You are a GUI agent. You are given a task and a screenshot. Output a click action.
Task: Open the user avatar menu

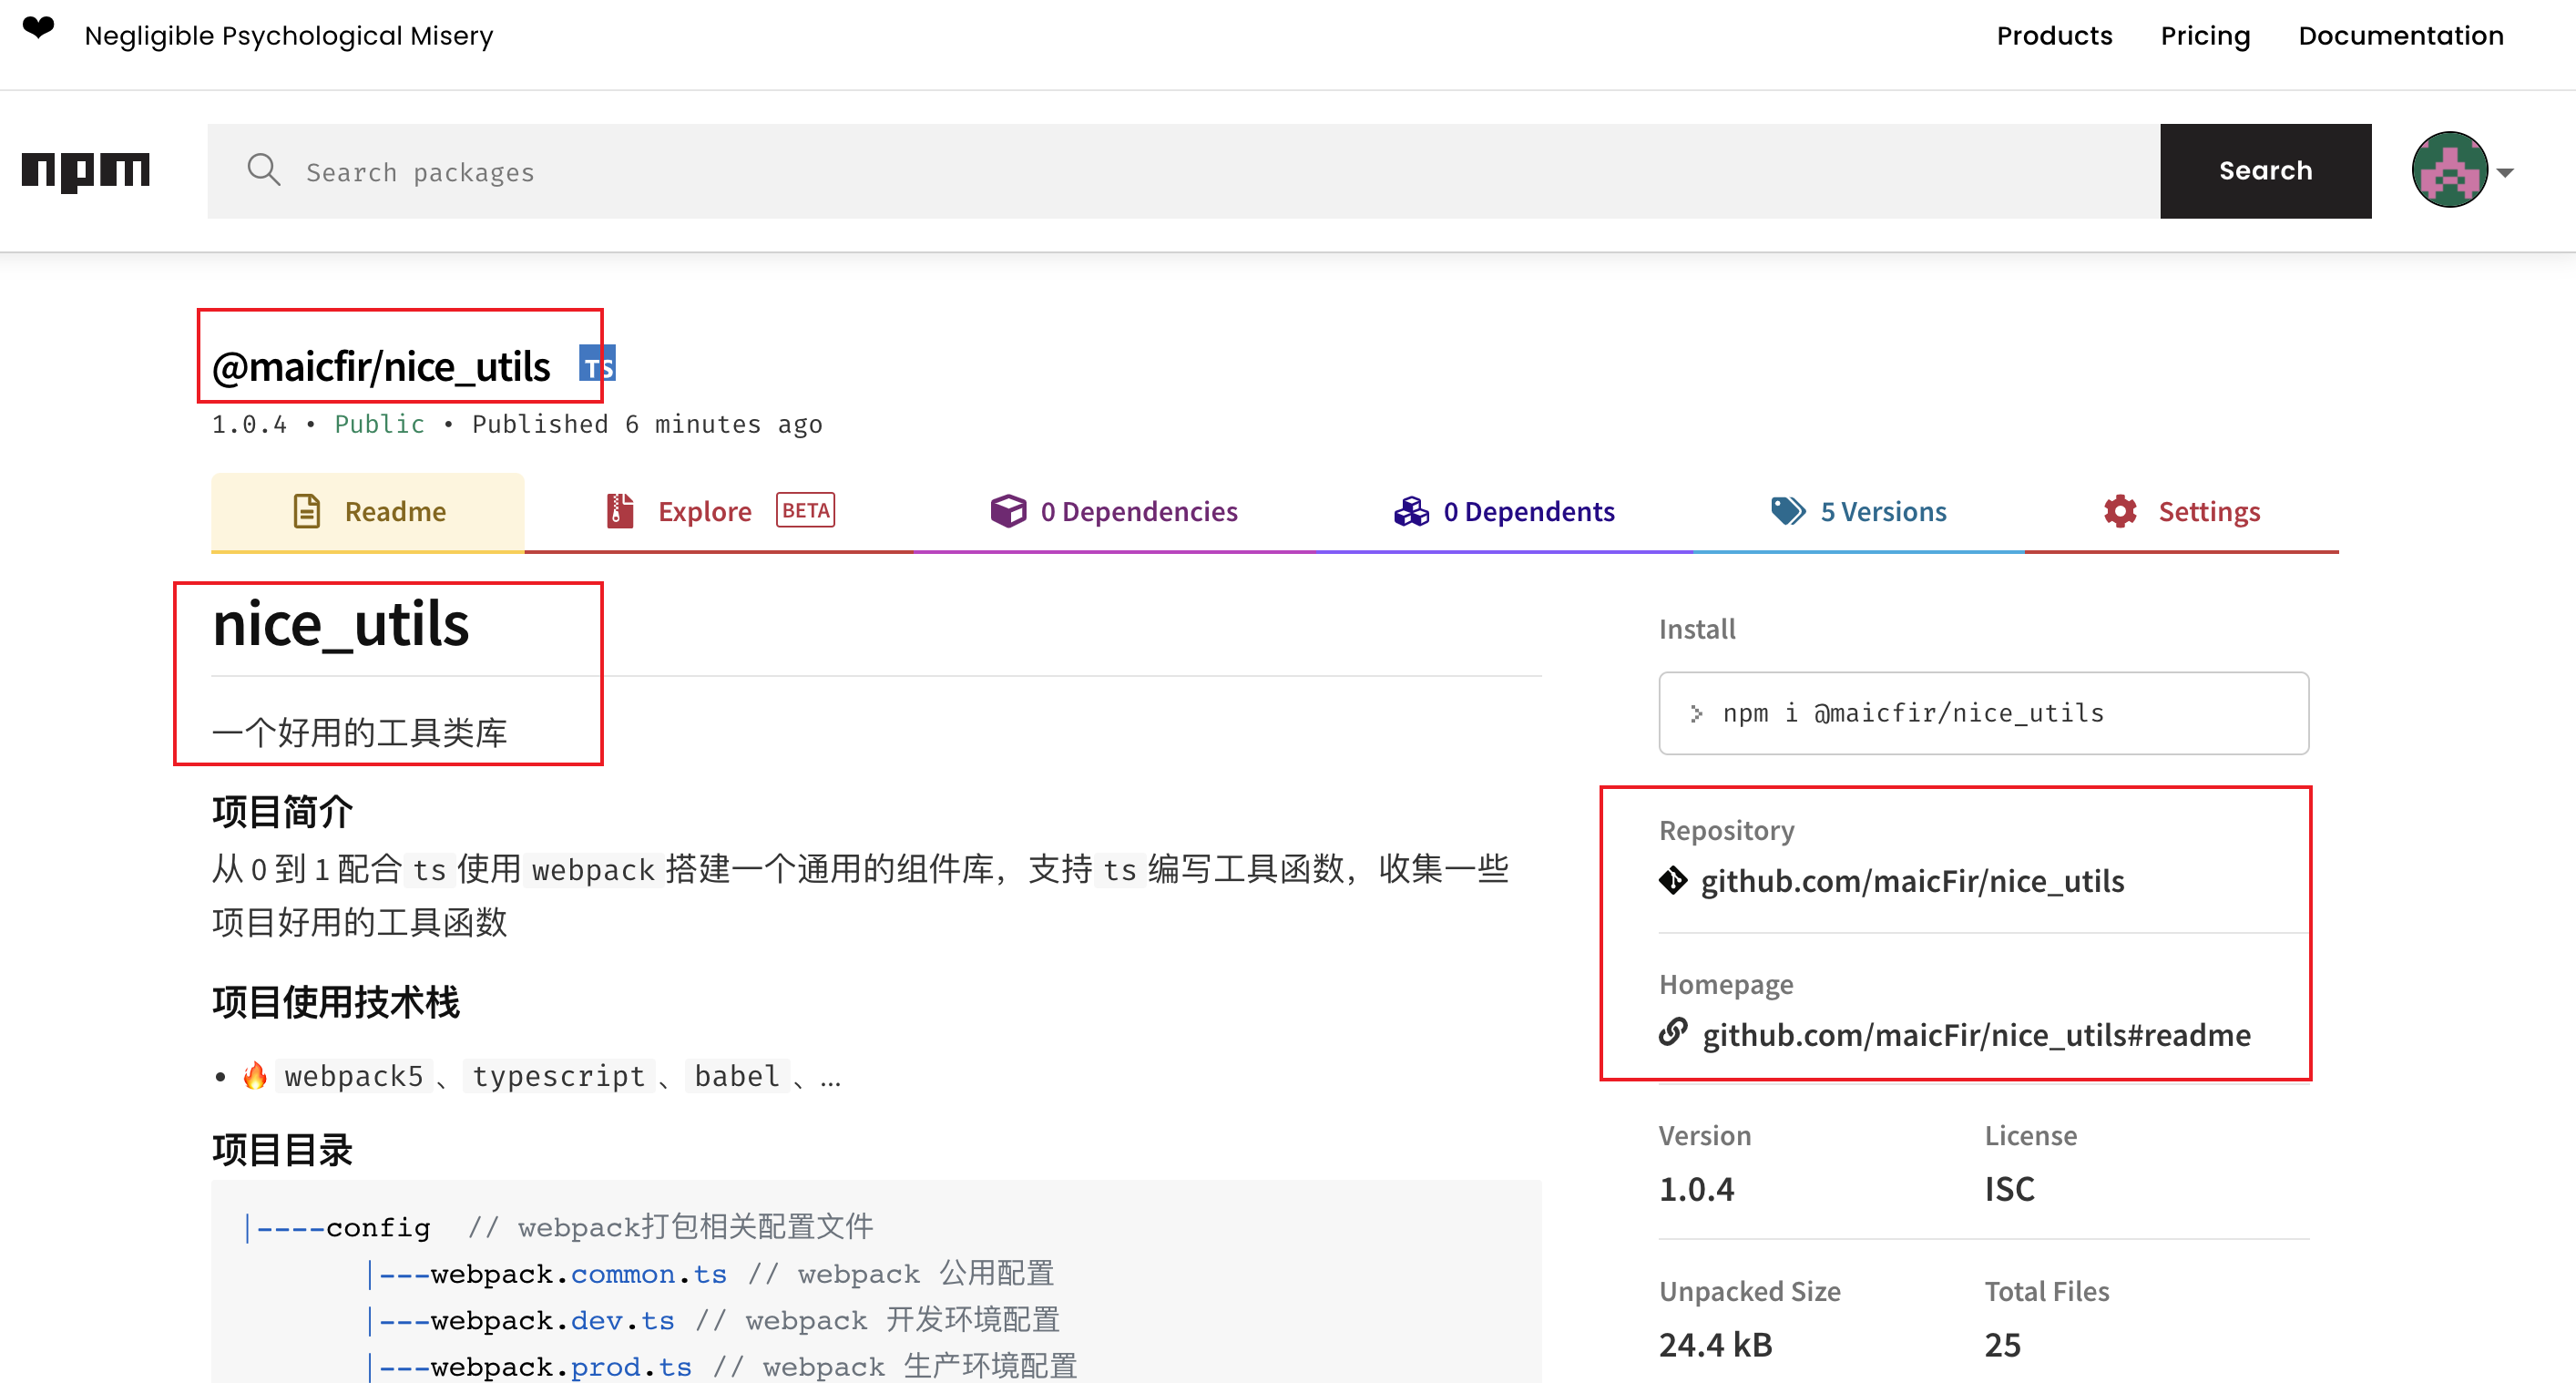click(2449, 170)
